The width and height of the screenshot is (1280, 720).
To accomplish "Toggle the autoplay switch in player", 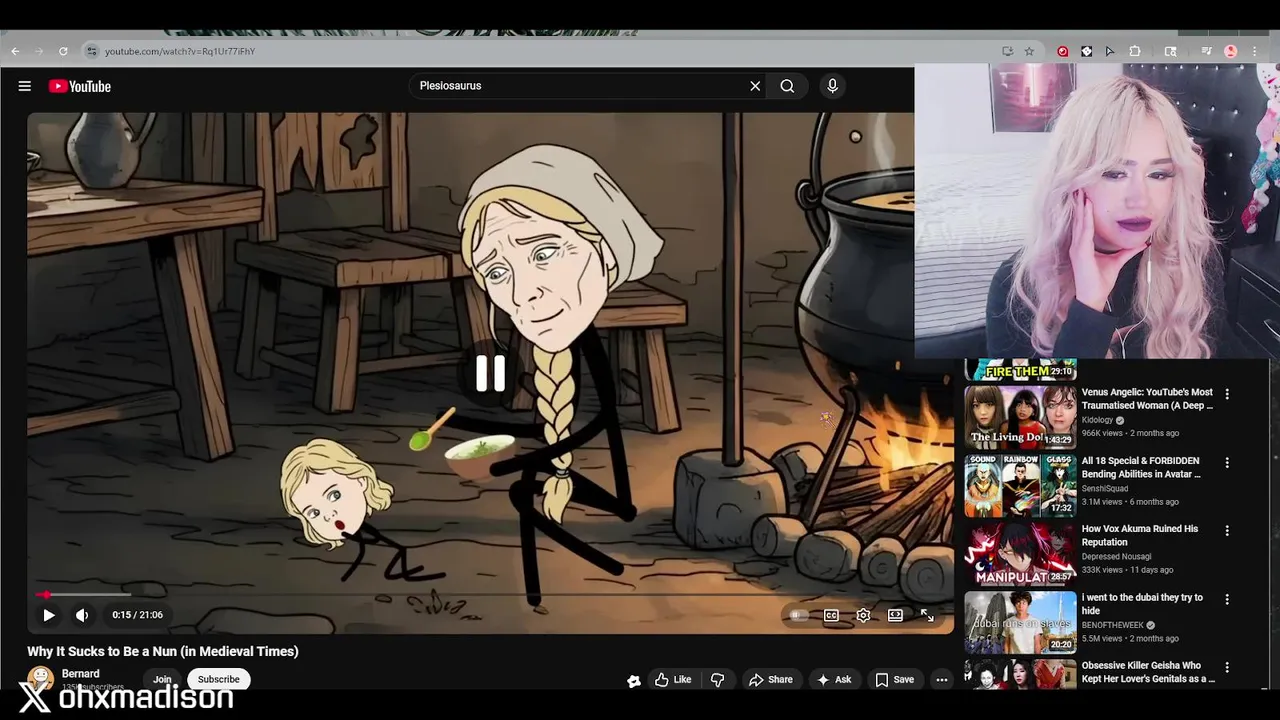I will pos(797,615).
